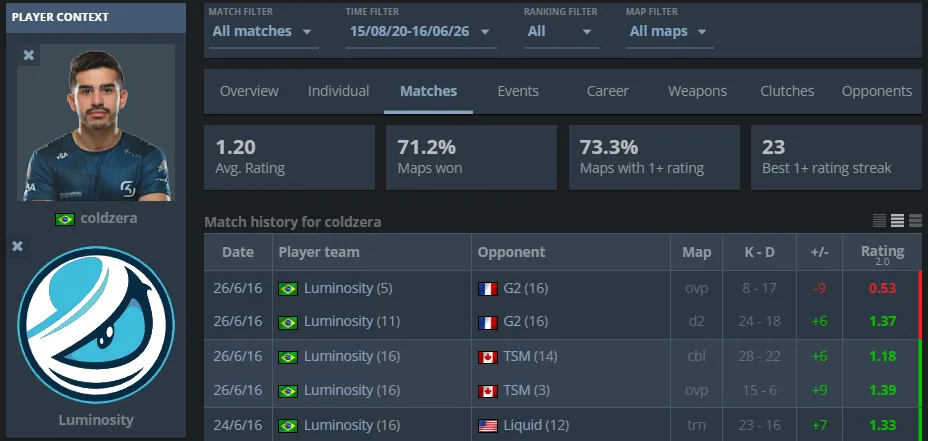Sort by Map column header
This screenshot has width=928, height=441.
tap(696, 252)
